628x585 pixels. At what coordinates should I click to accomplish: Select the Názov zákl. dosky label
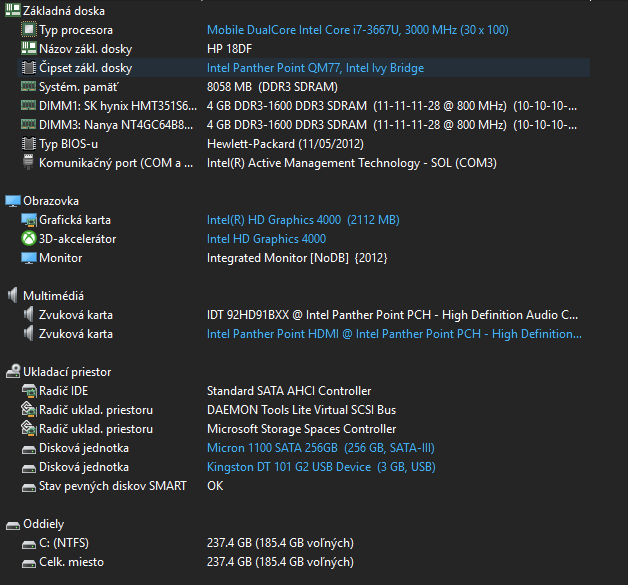click(x=85, y=49)
